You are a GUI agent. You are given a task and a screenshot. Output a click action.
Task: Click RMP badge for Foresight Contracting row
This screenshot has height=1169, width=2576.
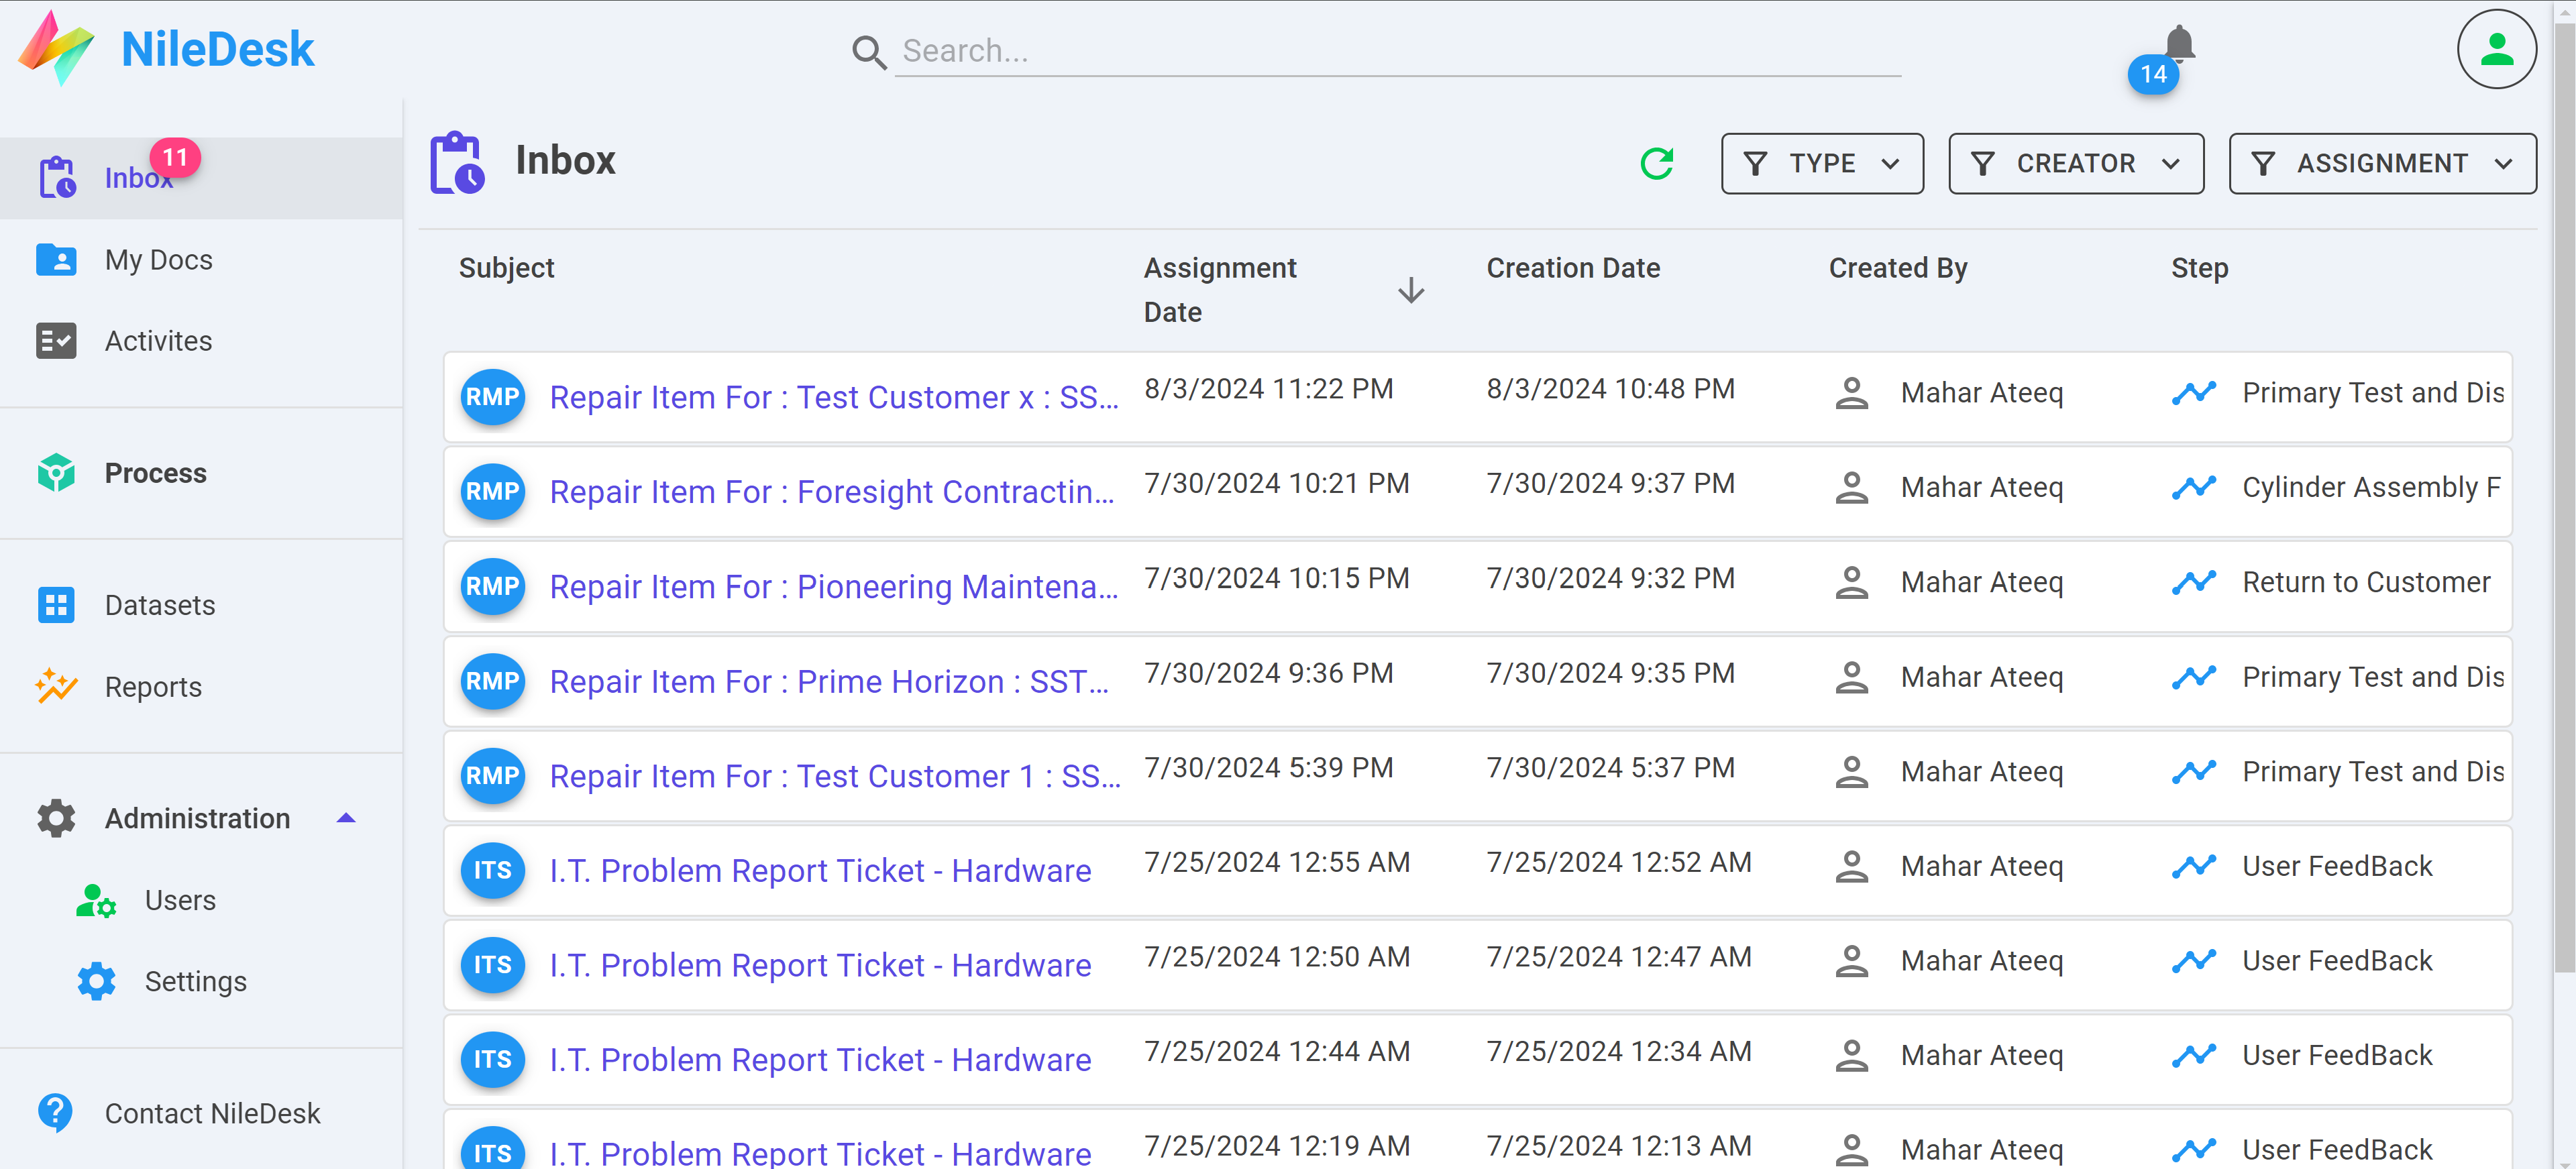pos(492,491)
